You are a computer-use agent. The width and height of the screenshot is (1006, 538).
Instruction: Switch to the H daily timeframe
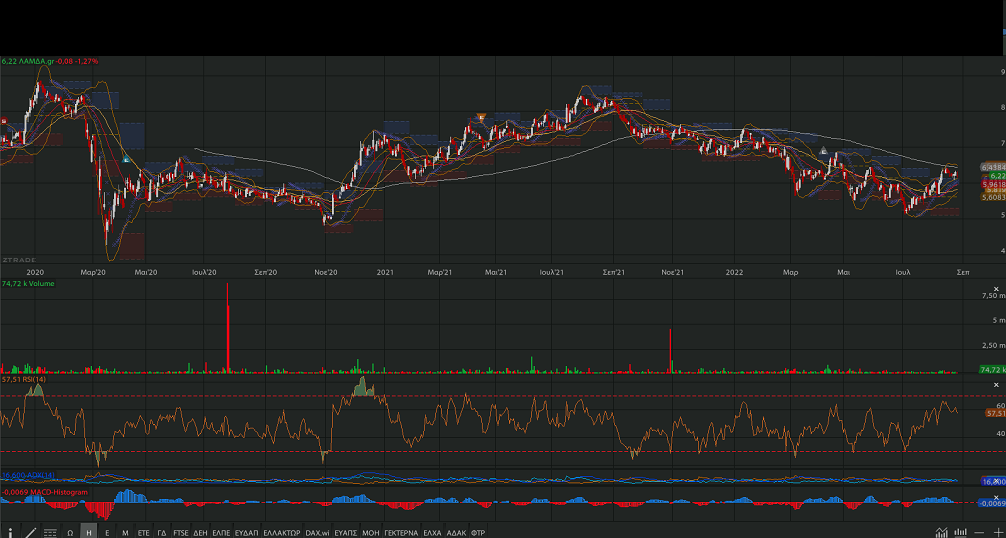pyautogui.click(x=89, y=532)
